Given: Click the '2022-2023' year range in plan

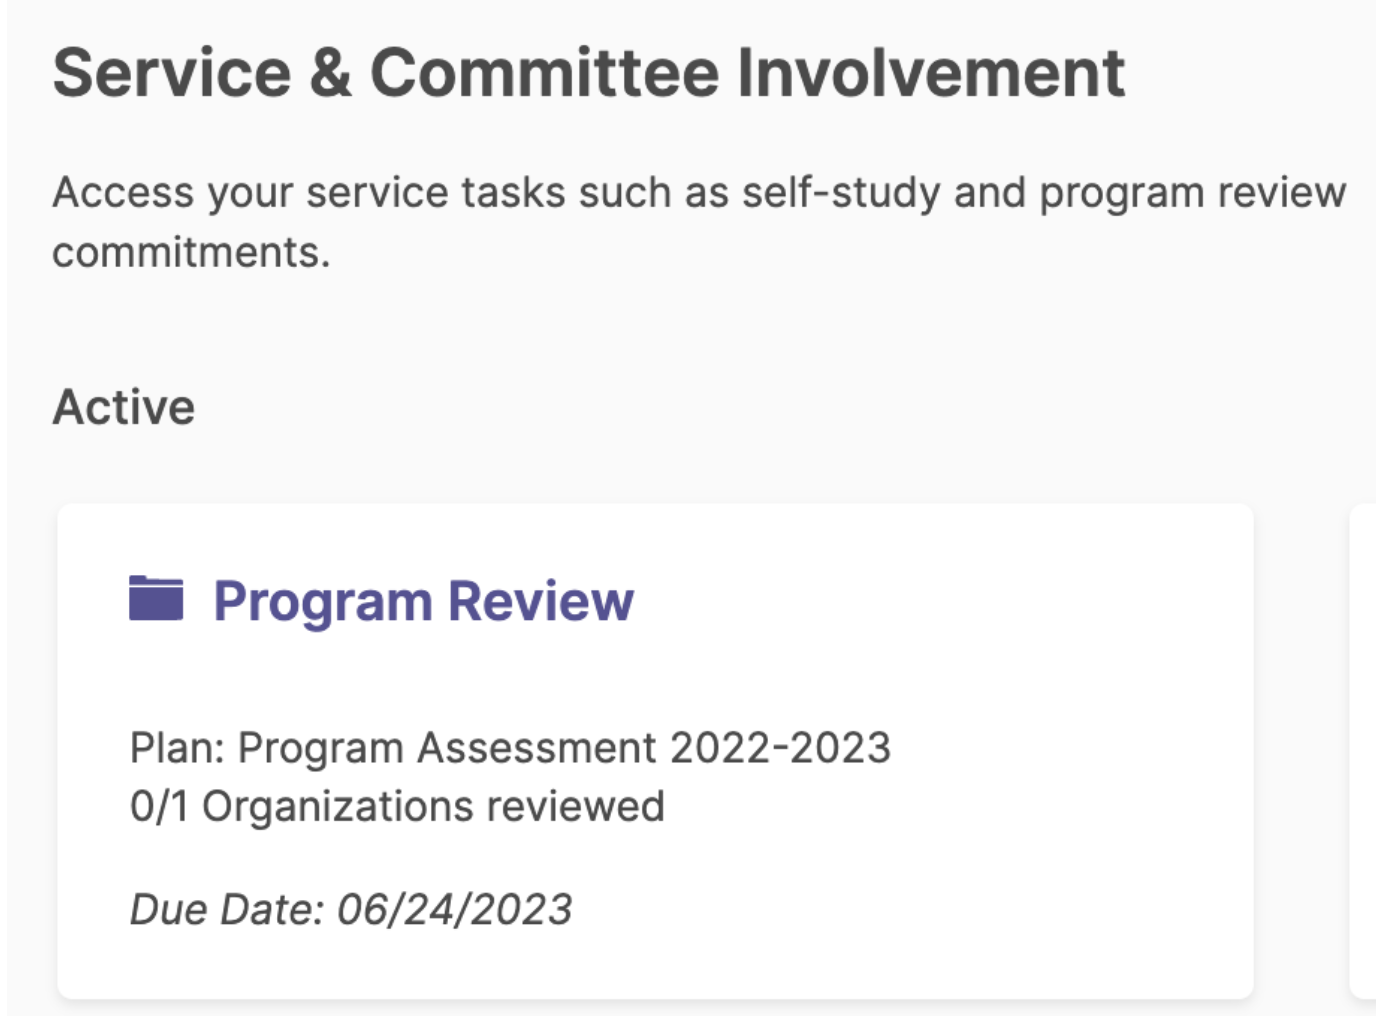Looking at the screenshot, I should (780, 748).
